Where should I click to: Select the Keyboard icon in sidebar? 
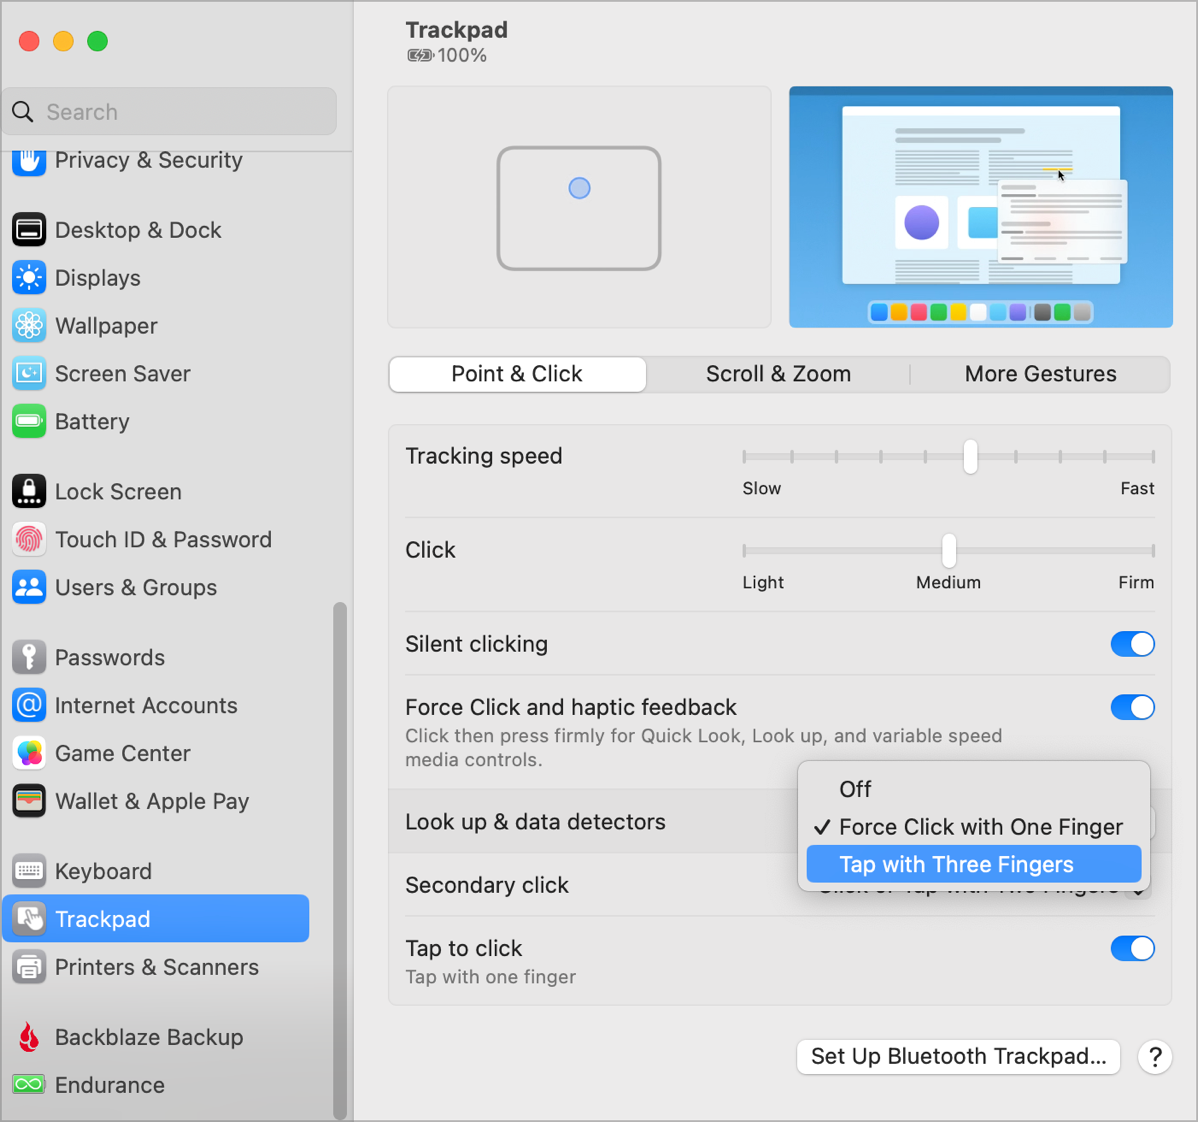pyautogui.click(x=29, y=872)
